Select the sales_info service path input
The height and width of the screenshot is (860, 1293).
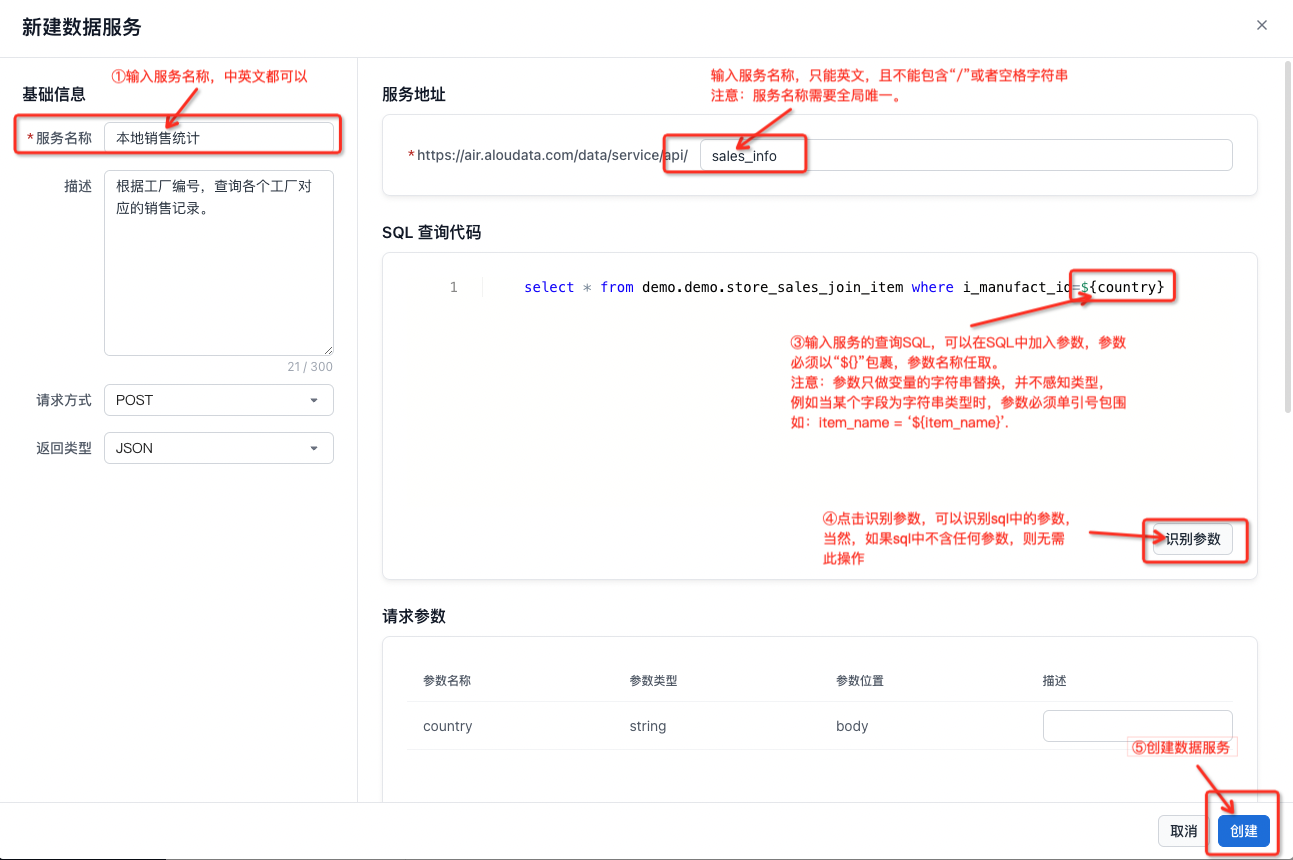coord(965,156)
